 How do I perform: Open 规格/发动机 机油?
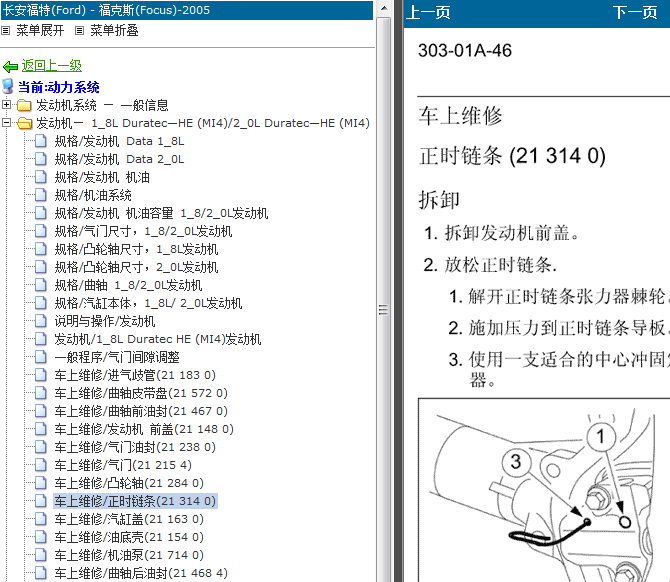102,177
